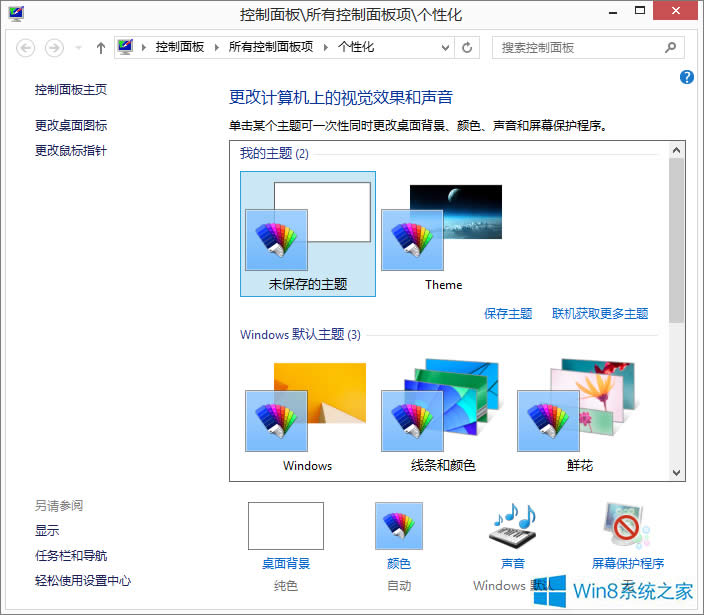Viewport: 704px width, 615px height.
Task: Expand the arrow after 所有控制面板项 breadcrumb
Action: (x=326, y=48)
